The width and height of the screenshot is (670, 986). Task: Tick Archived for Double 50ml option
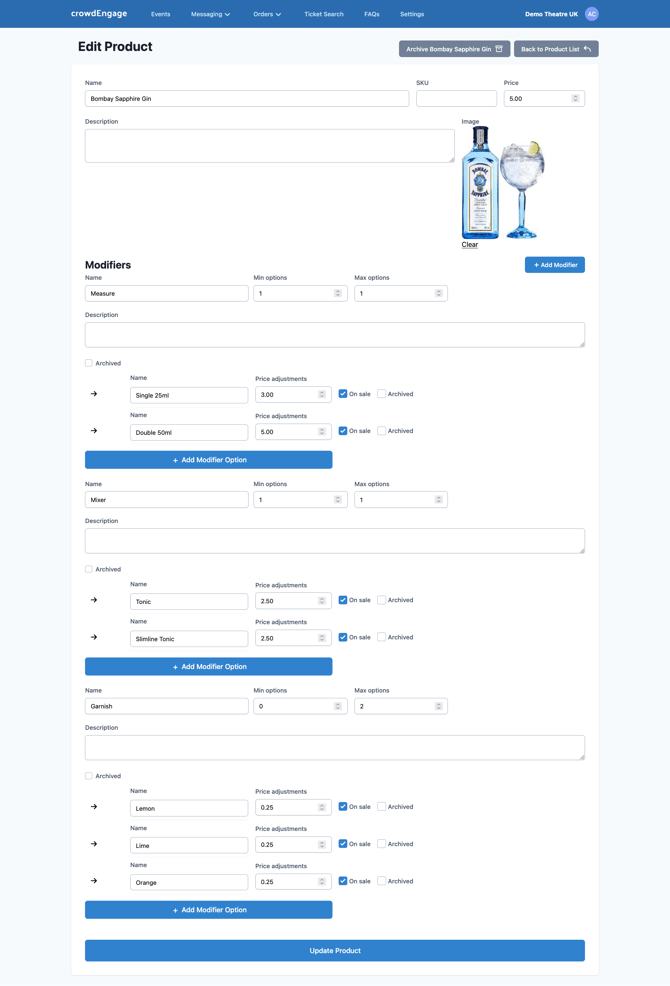pyautogui.click(x=381, y=431)
